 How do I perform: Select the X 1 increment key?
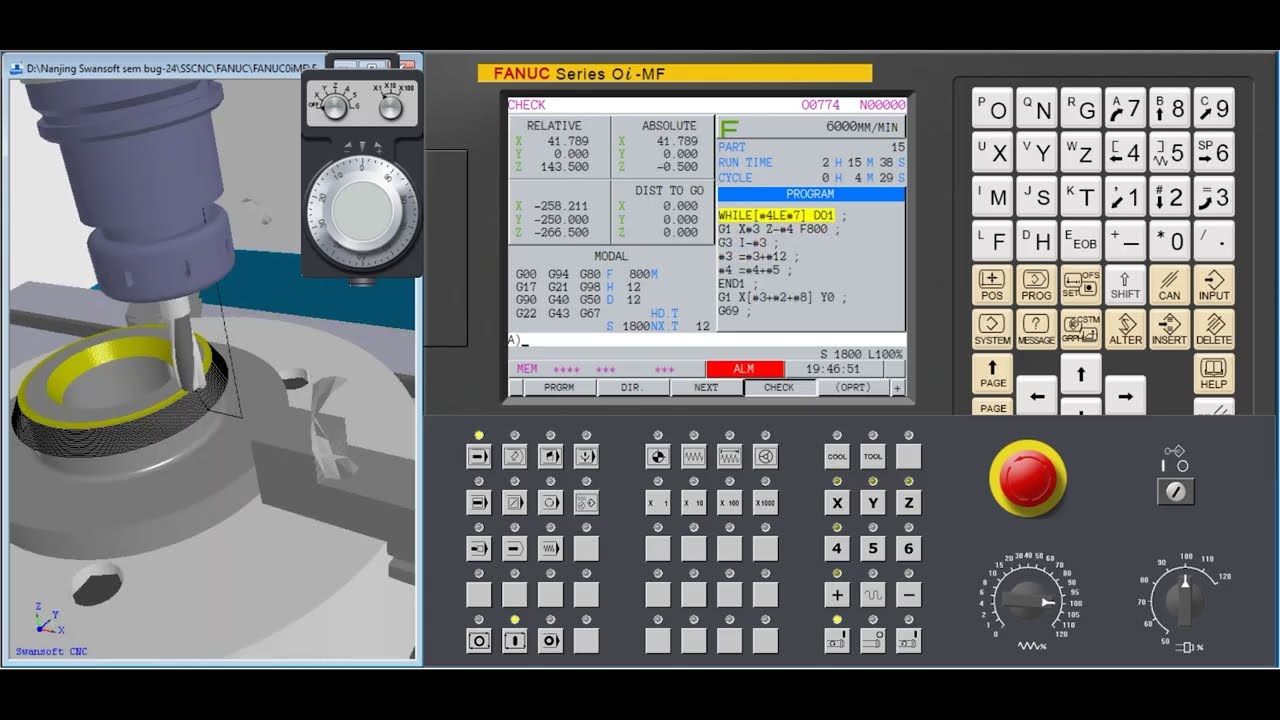click(658, 503)
